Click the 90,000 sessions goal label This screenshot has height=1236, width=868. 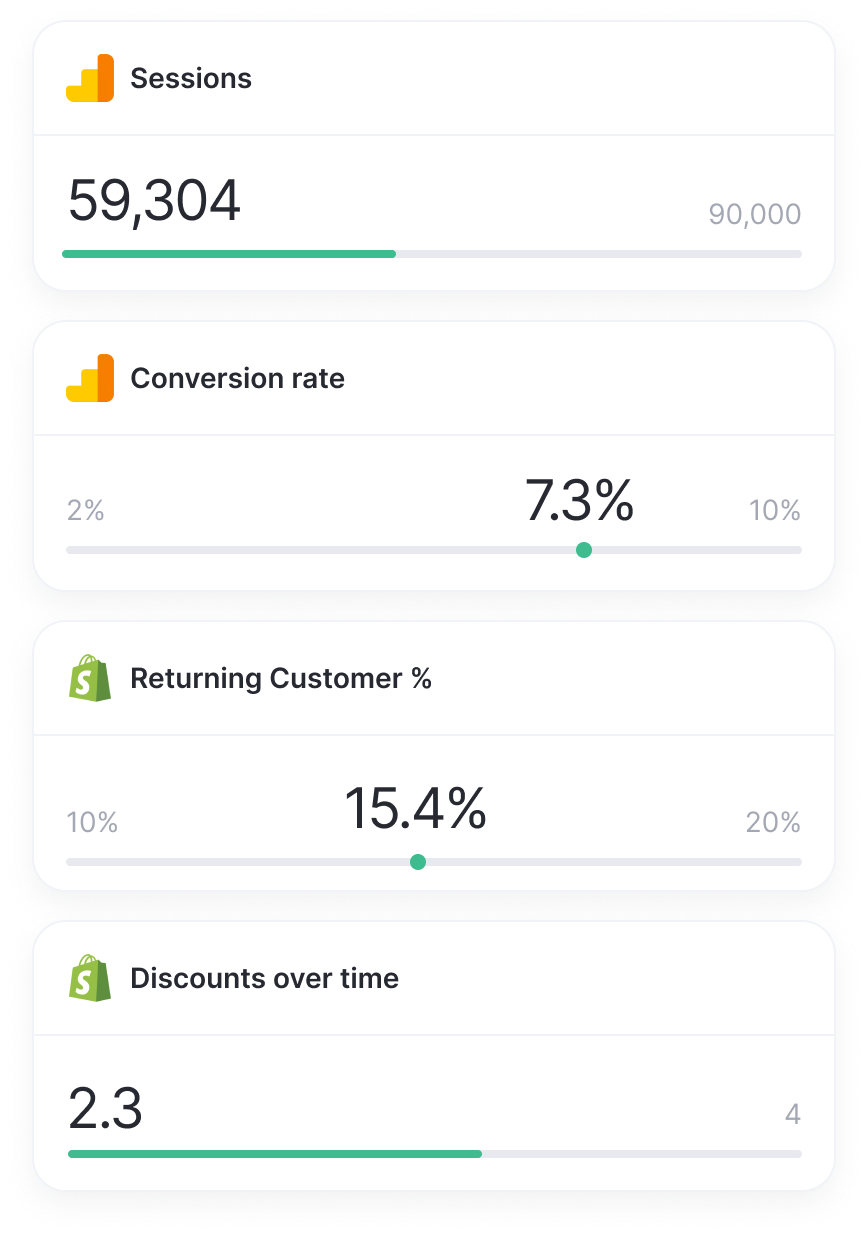tap(755, 214)
